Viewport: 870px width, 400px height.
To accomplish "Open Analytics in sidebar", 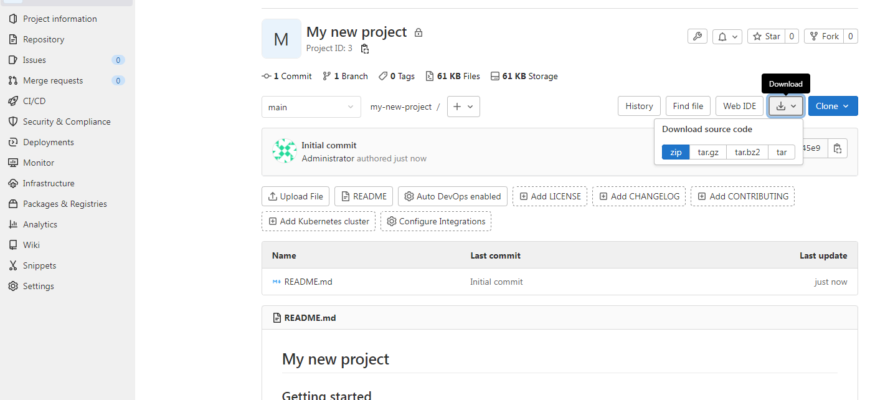I will (x=39, y=224).
